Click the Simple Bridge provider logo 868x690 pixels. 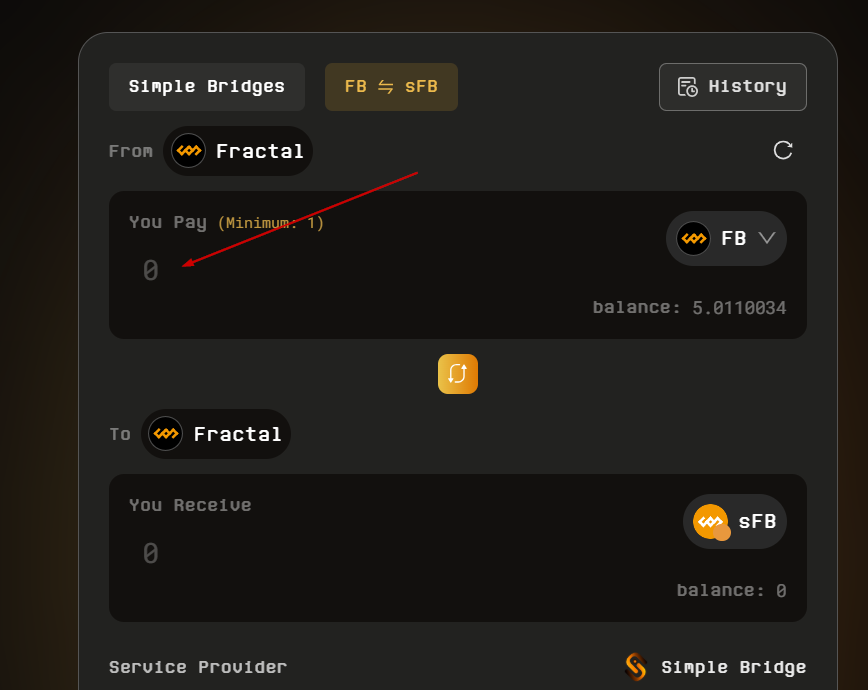click(x=636, y=667)
